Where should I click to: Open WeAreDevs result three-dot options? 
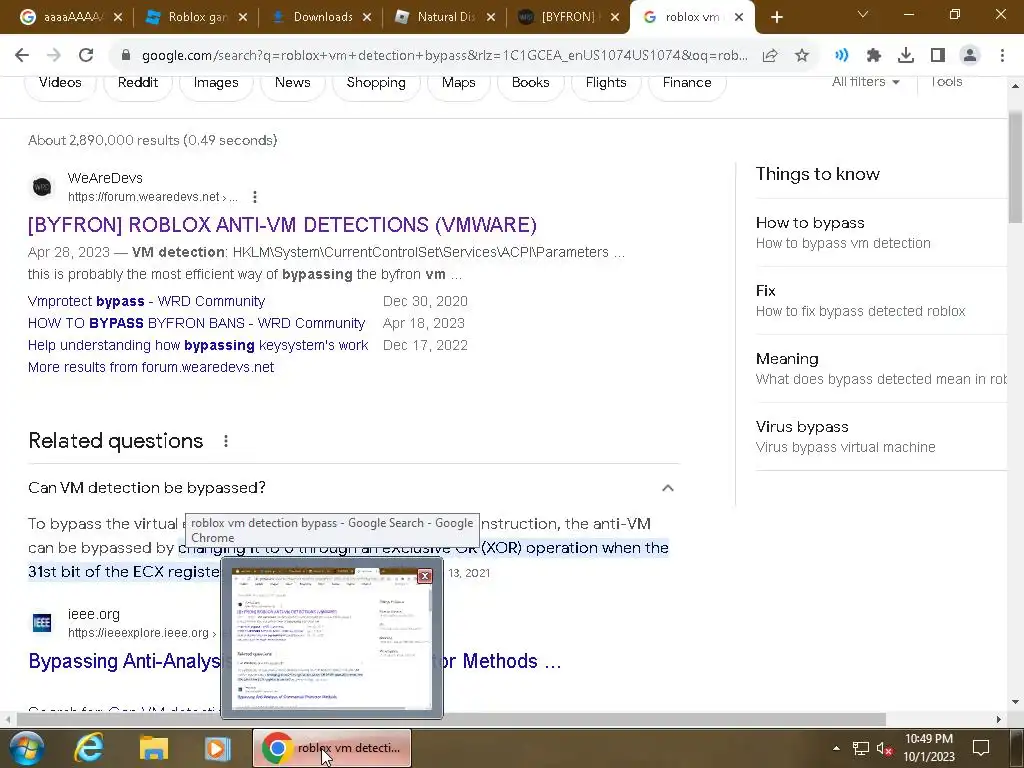pos(255,197)
